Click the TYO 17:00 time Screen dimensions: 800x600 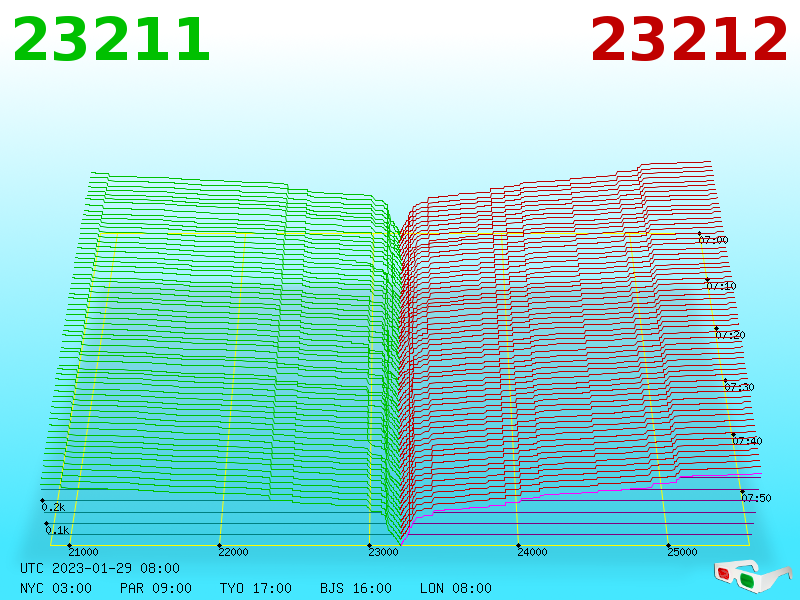(x=256, y=588)
